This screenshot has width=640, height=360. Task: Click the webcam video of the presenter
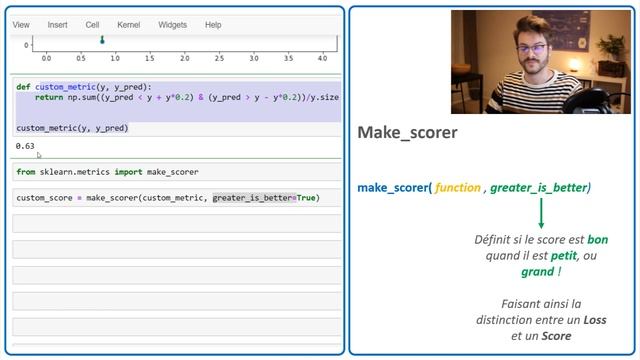click(540, 62)
